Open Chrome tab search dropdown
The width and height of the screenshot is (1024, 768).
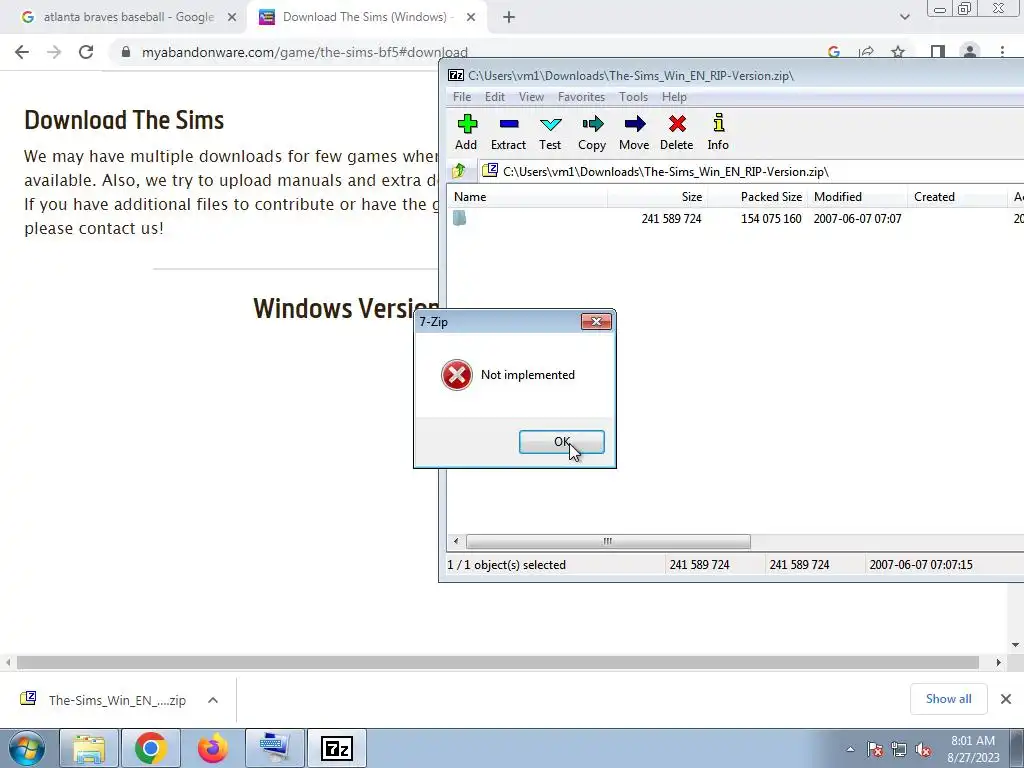[904, 18]
